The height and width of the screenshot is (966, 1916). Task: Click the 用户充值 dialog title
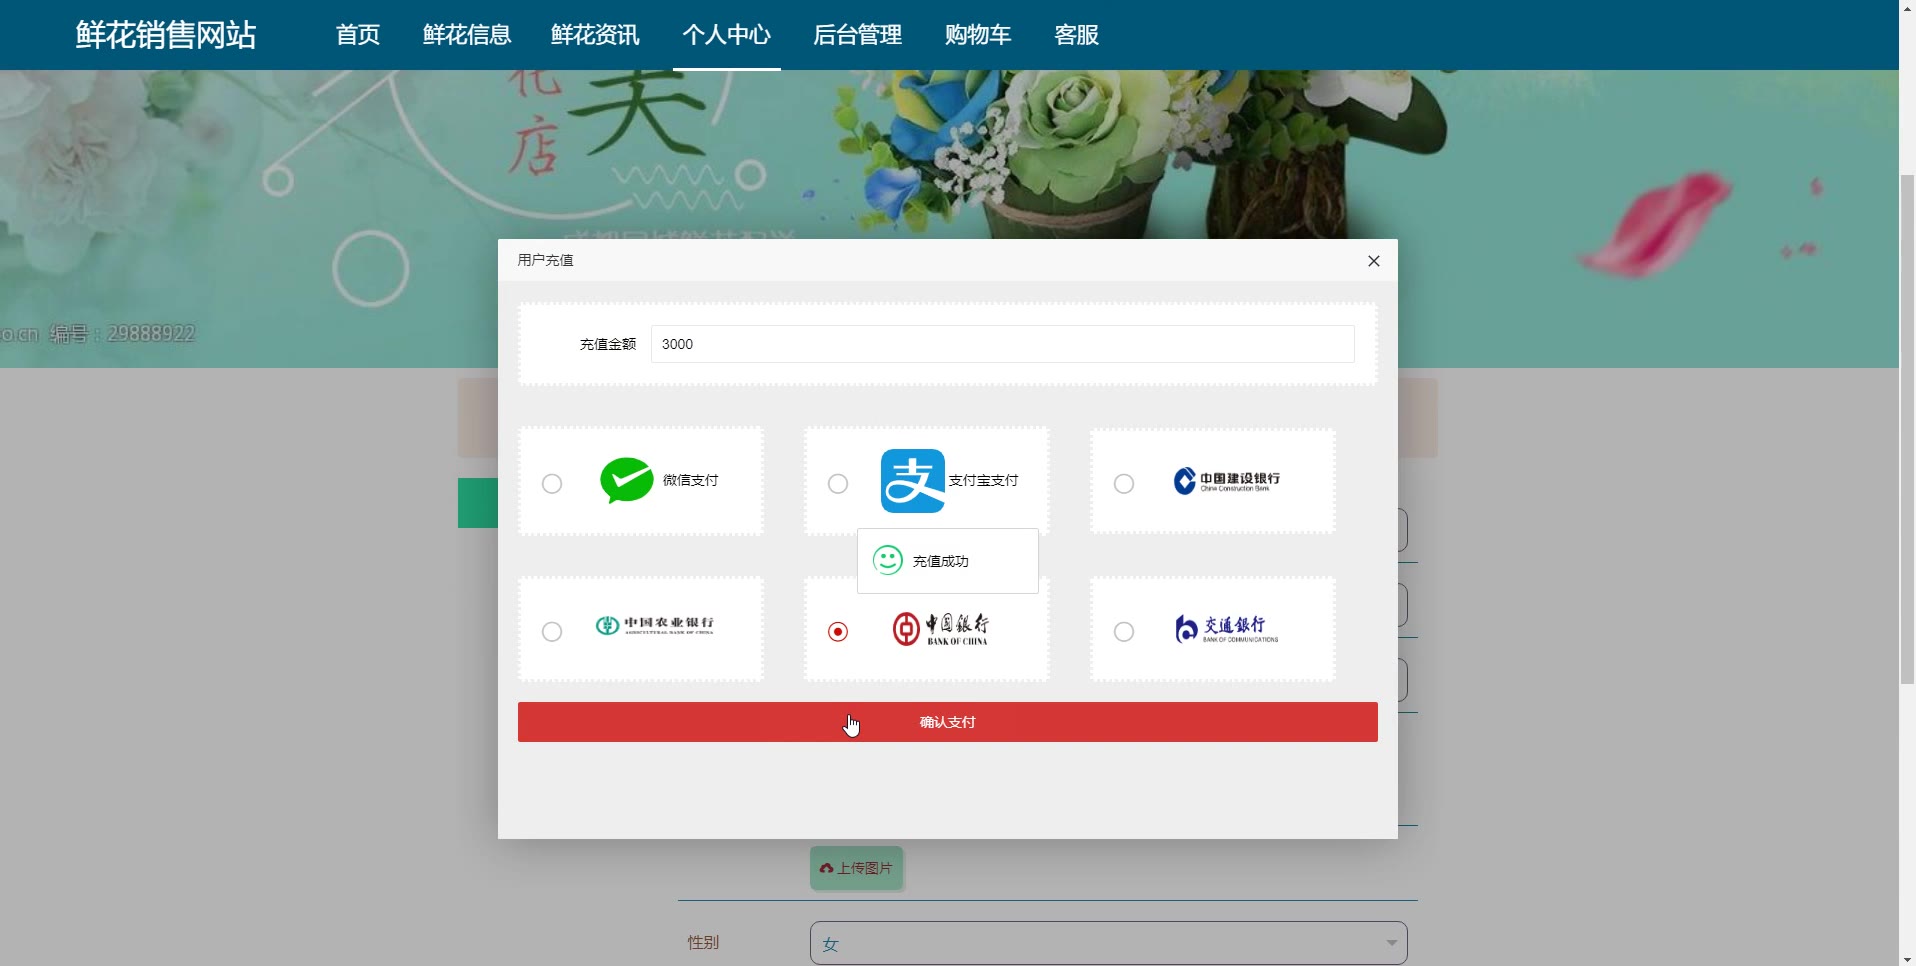point(545,260)
